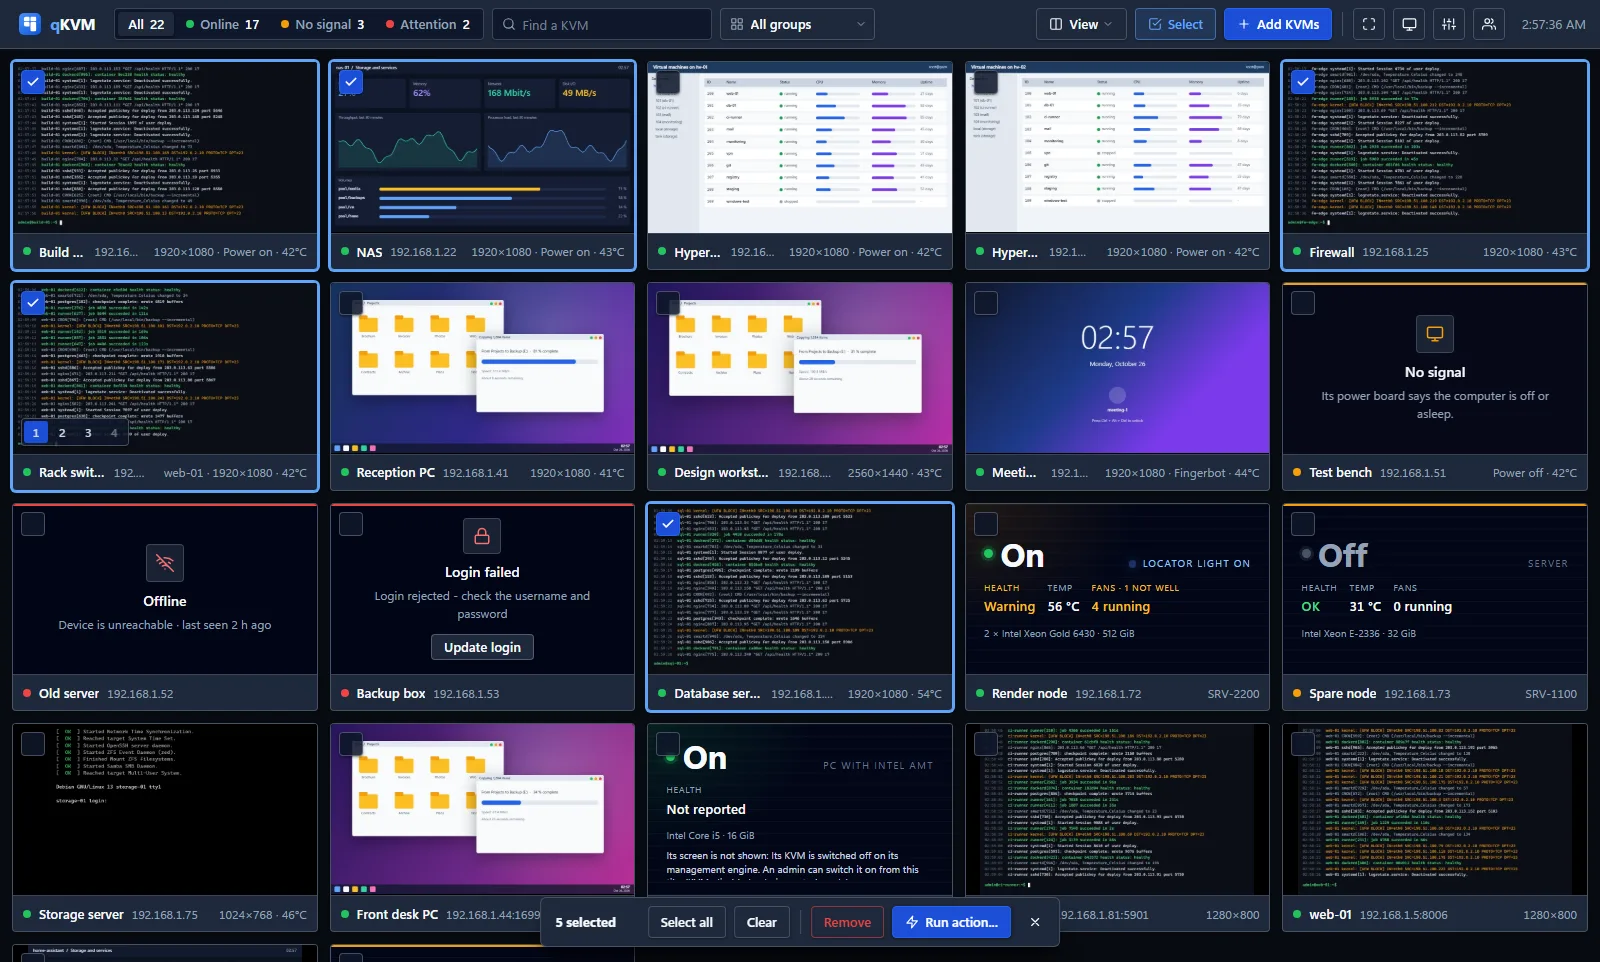
Task: Click the lock icon on Backup box
Action: (482, 536)
